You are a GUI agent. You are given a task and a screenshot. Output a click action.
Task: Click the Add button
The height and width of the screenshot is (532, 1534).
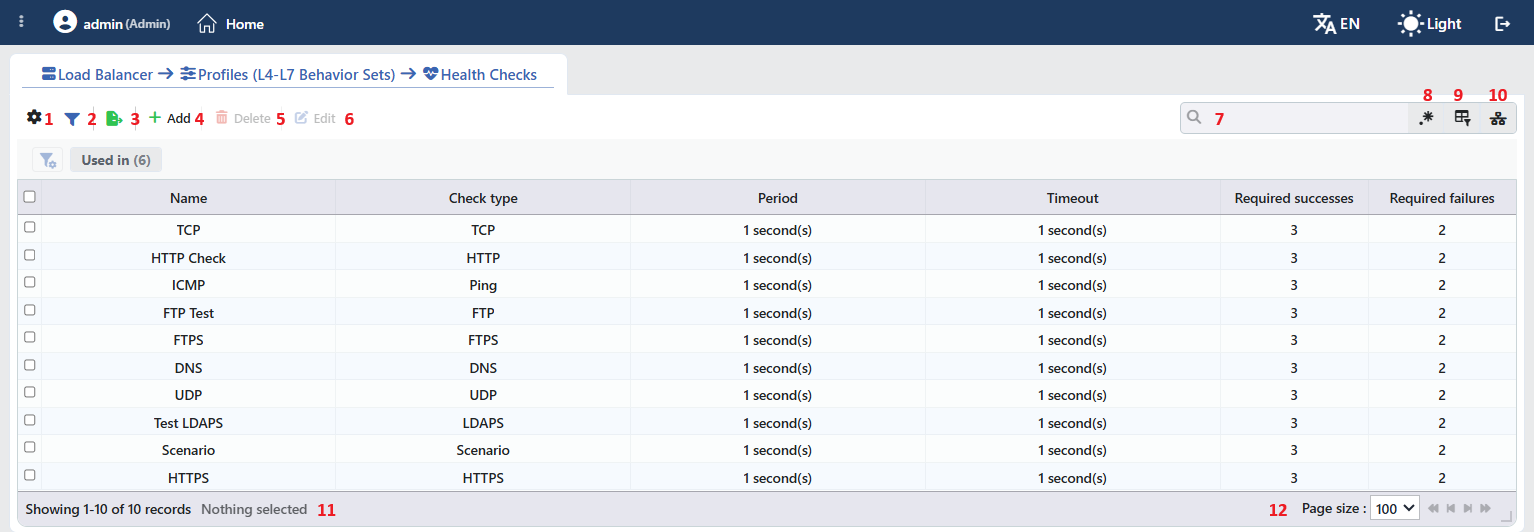(170, 118)
